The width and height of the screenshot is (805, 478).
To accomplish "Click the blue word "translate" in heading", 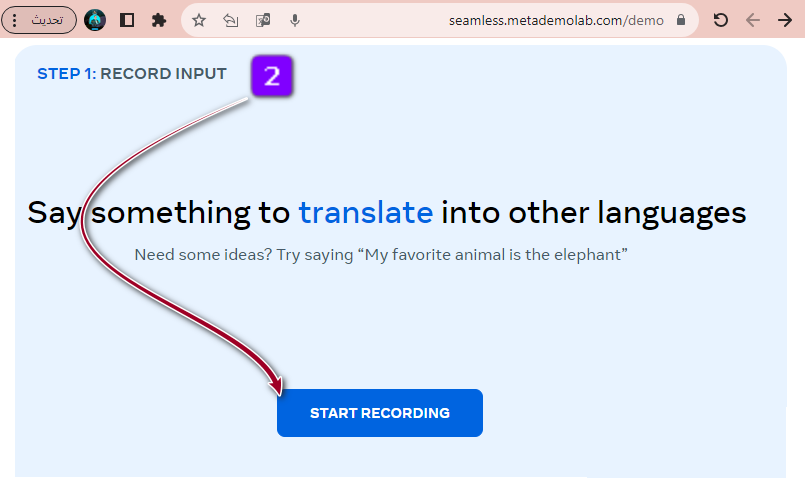I will (x=365, y=212).
